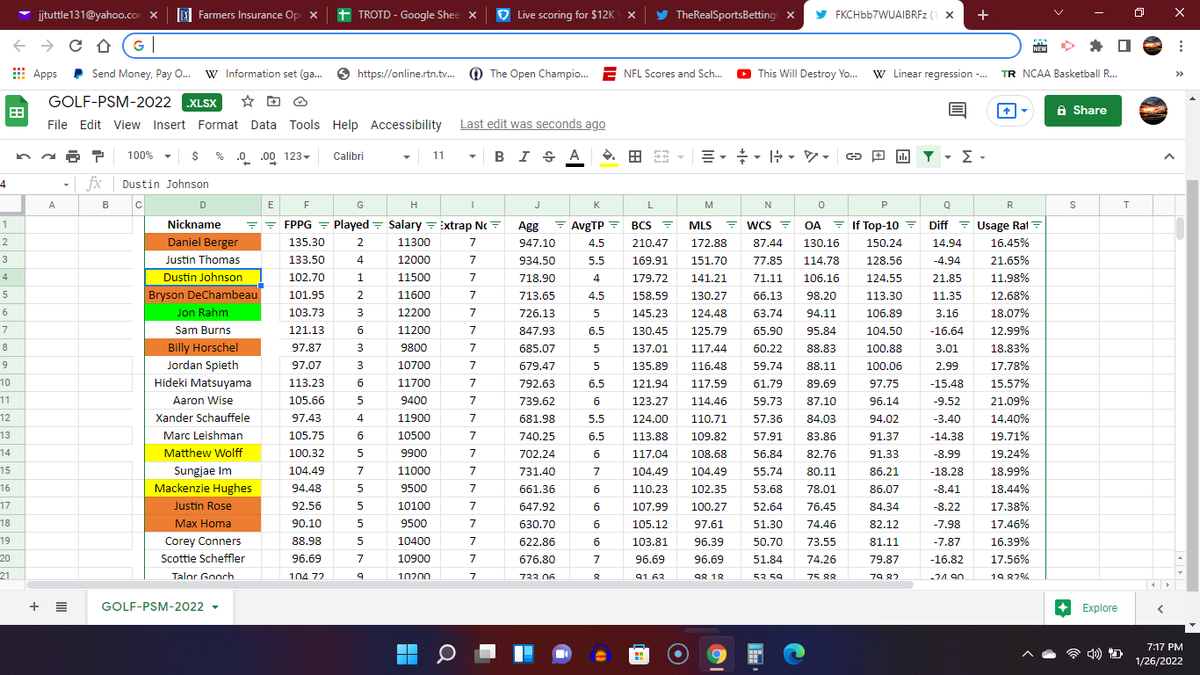The image size is (1200, 675).
Task: Toggle filter on If Top-10 header
Action: pos(912,225)
